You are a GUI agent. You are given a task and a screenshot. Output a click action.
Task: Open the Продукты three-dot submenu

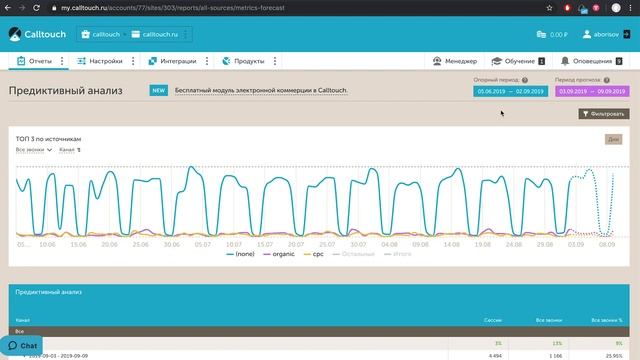275,61
